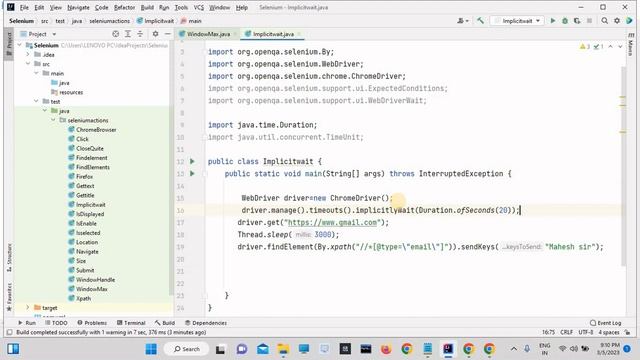This screenshot has width=640, height=360.
Task: Click the line separator CRLF in status bar
Action: (x=566, y=332)
